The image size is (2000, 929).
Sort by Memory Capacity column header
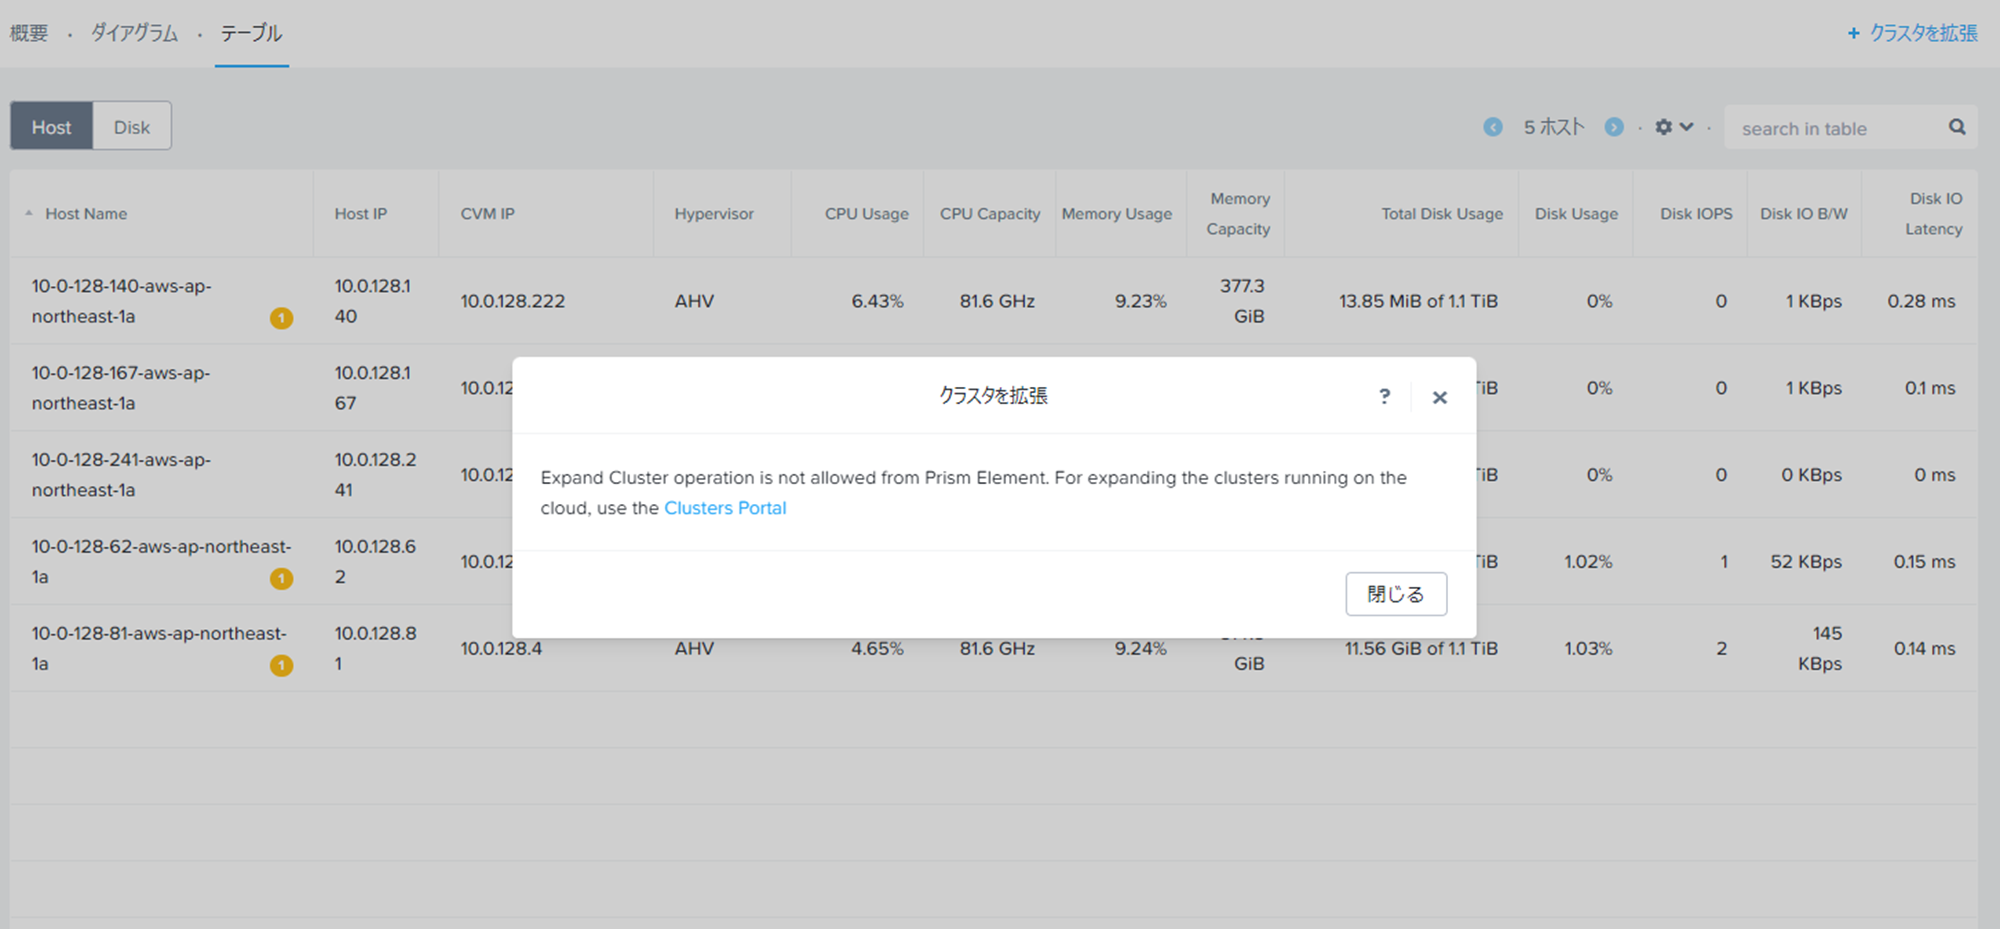point(1239,214)
